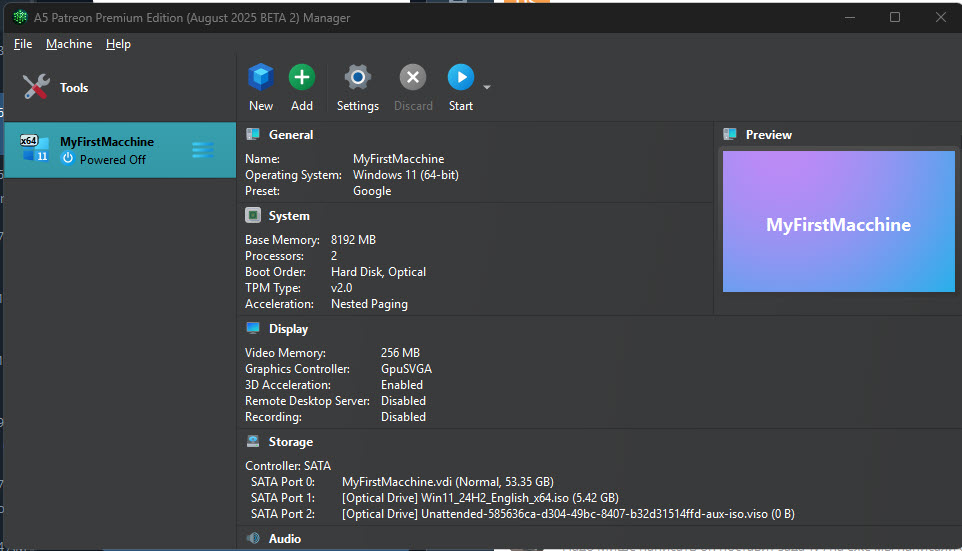
Task: Collapse the Display section header
Action: [x=288, y=329]
